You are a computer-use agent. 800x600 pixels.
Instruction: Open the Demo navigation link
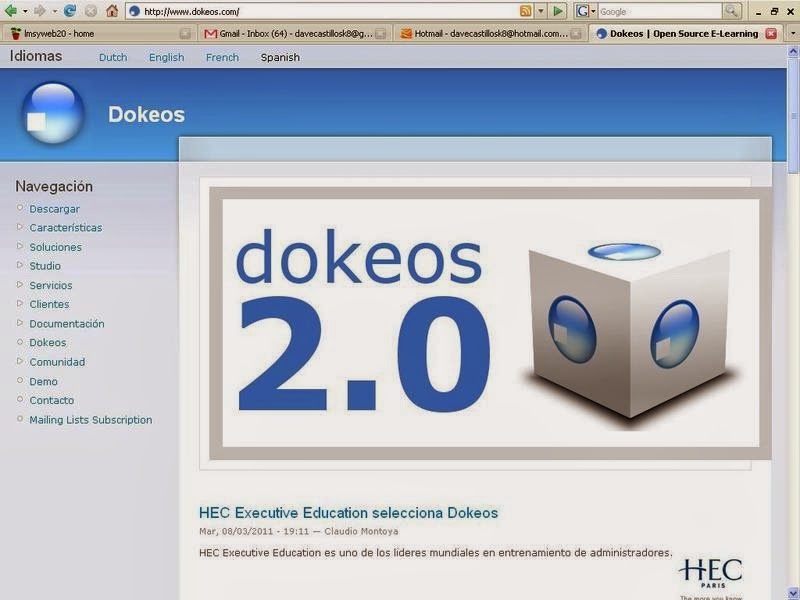43,382
